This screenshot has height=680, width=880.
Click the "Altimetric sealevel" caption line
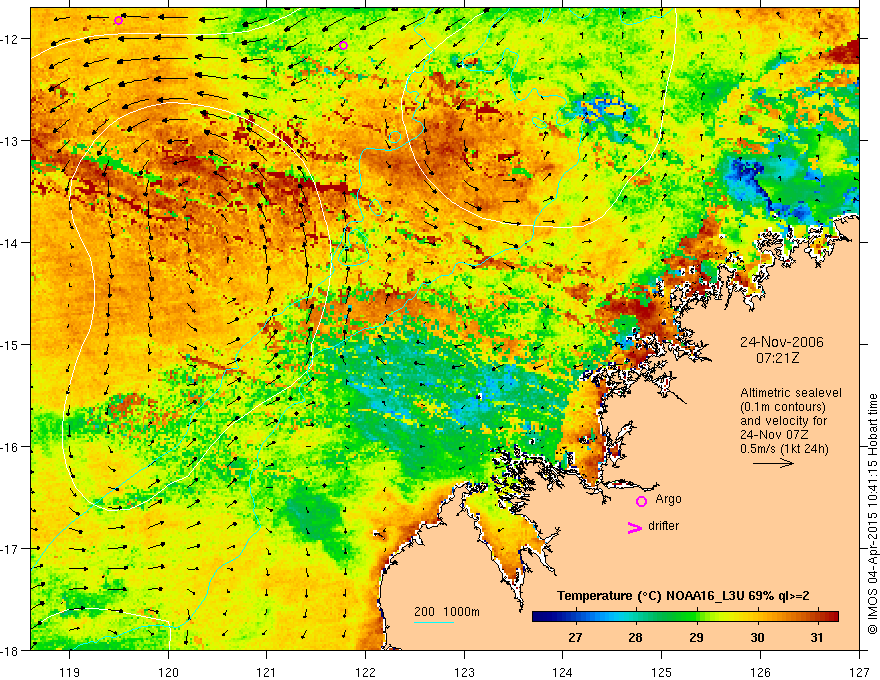[x=791, y=393]
